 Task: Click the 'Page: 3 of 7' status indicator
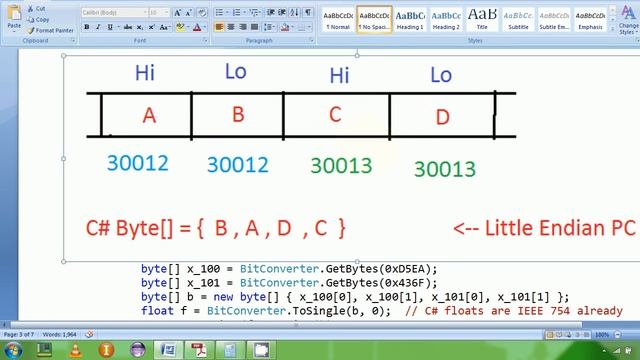tap(19, 335)
